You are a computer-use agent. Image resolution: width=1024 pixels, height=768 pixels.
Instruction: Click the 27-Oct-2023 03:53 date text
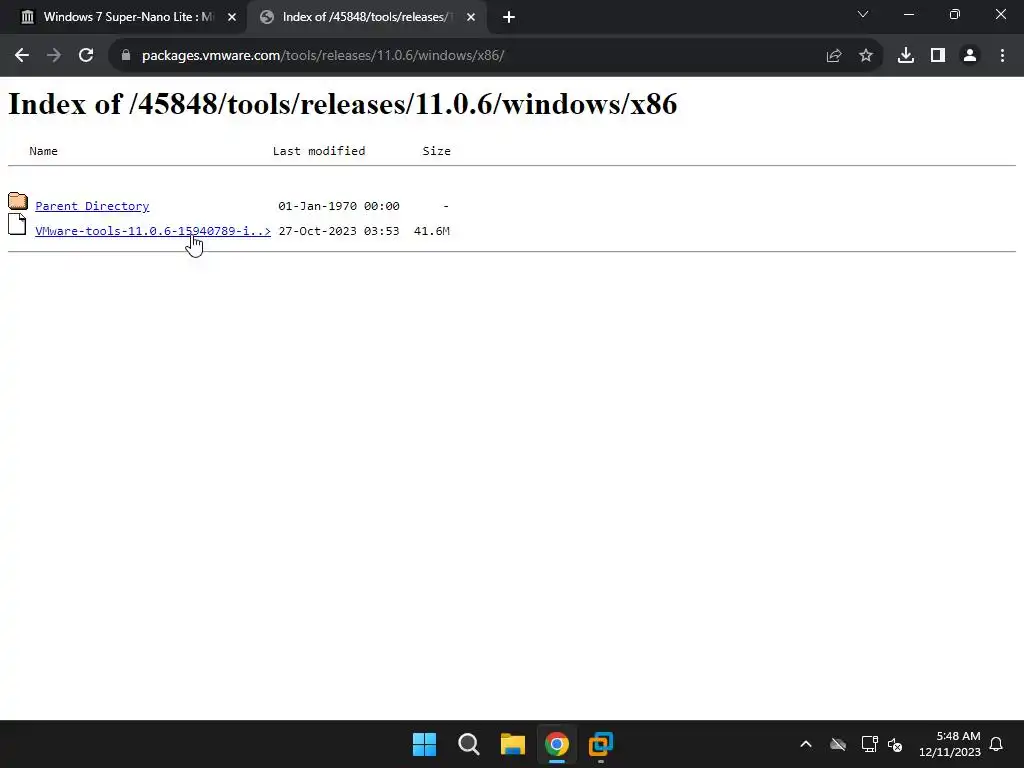point(339,231)
